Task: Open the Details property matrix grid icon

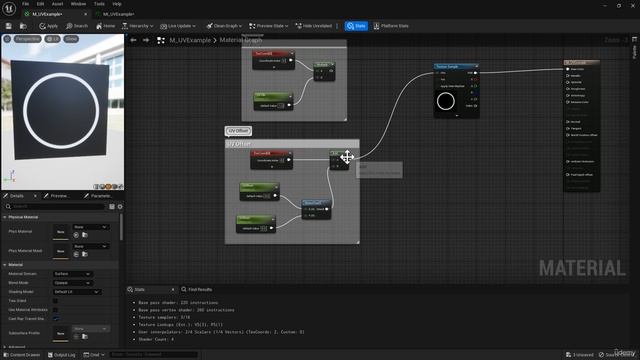Action: tap(112, 207)
